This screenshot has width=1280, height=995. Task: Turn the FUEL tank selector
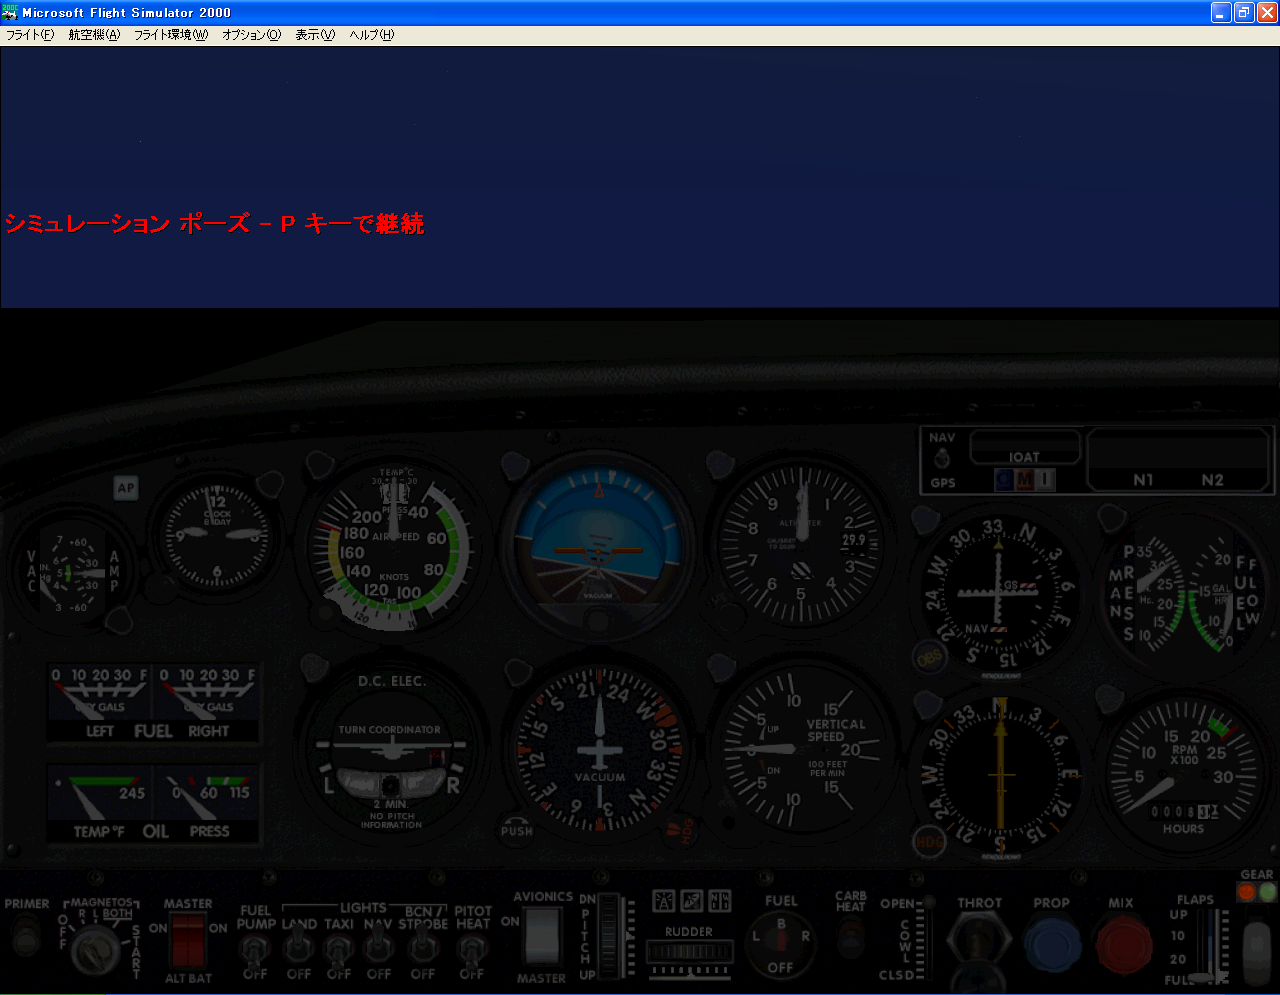781,943
